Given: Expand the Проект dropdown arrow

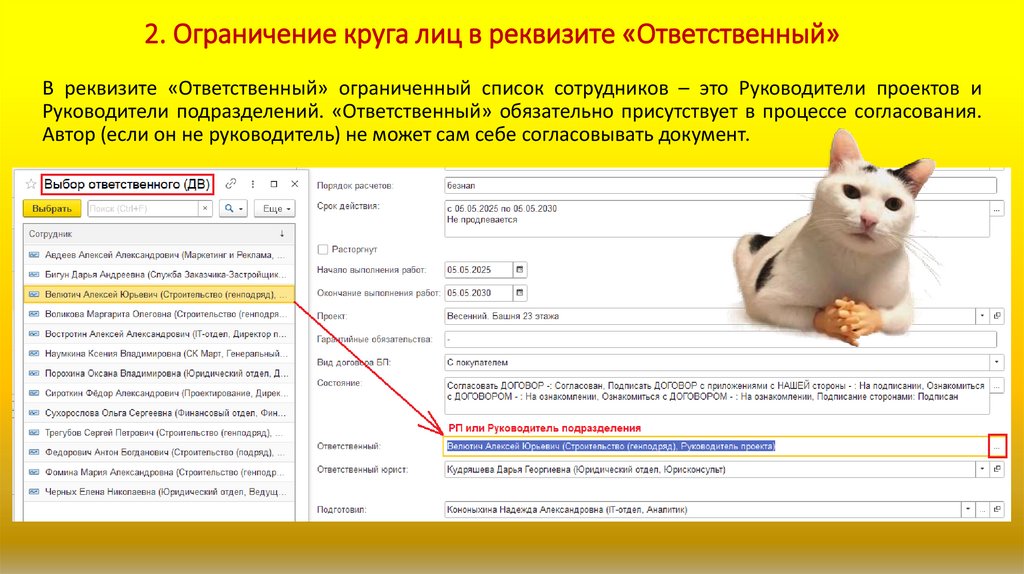Looking at the screenshot, I should coord(982,316).
